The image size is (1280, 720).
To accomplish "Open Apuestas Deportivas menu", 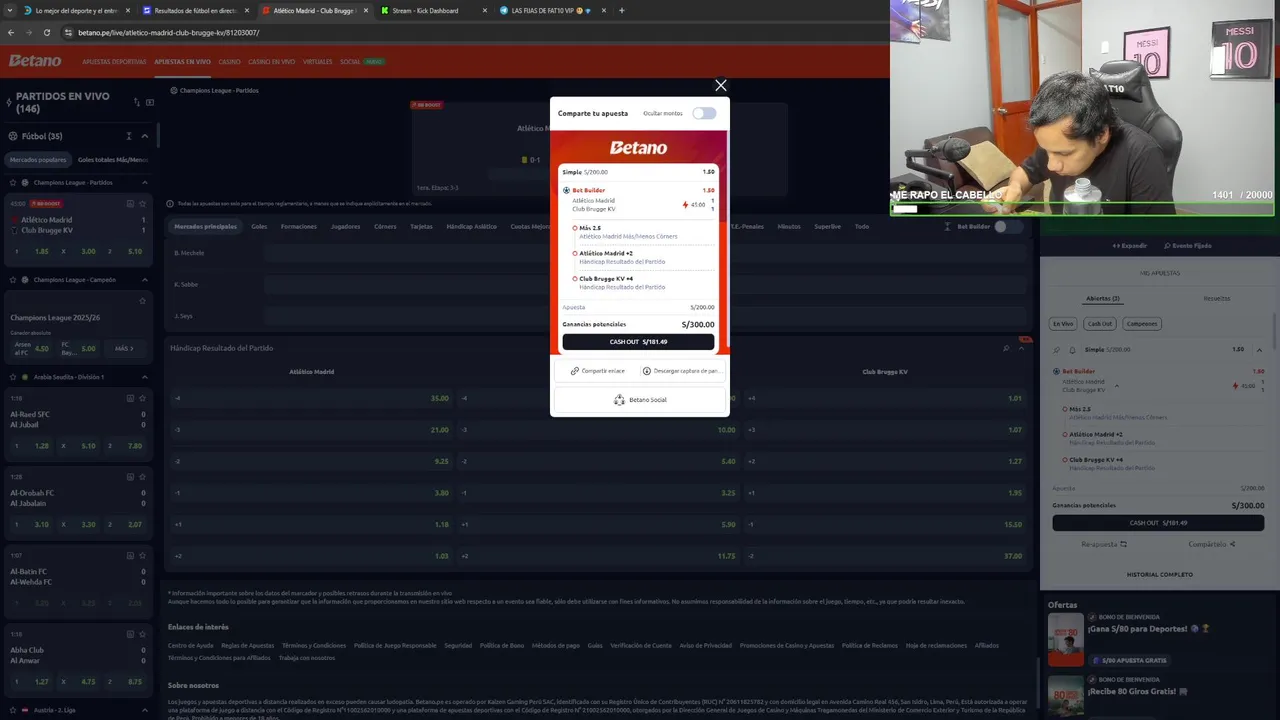I will click(114, 62).
